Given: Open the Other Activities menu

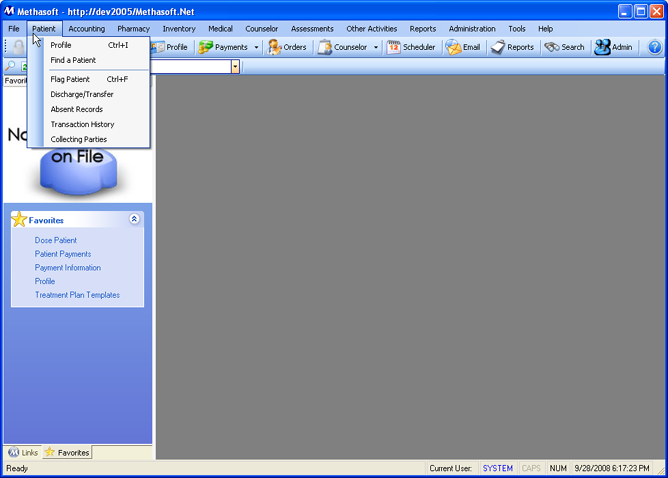Looking at the screenshot, I should point(371,29).
